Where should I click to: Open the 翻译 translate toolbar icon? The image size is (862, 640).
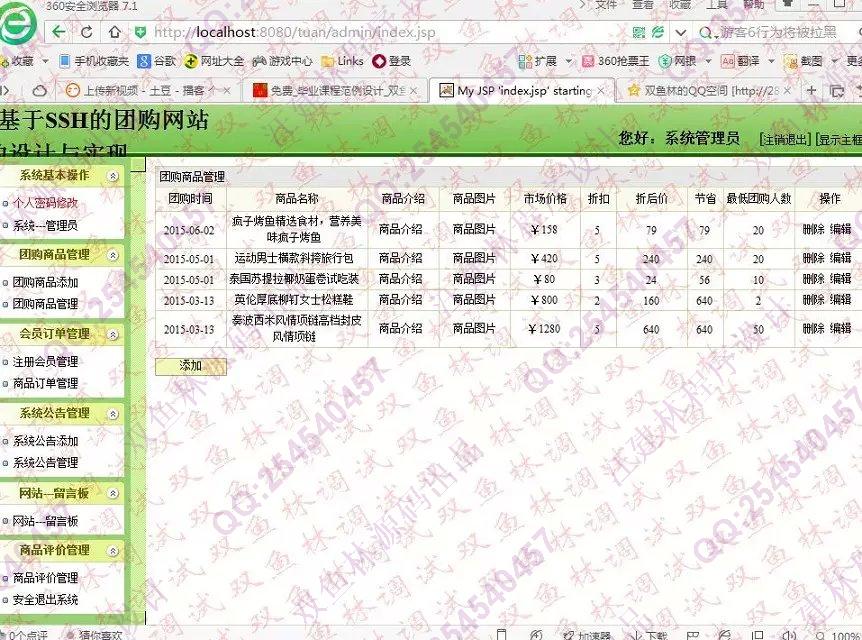740,61
